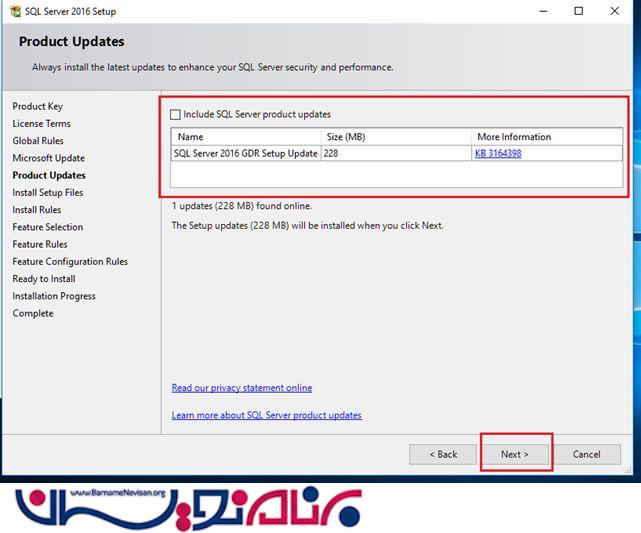Select Install Setup Files step
The height and width of the screenshot is (533, 641).
point(47,193)
